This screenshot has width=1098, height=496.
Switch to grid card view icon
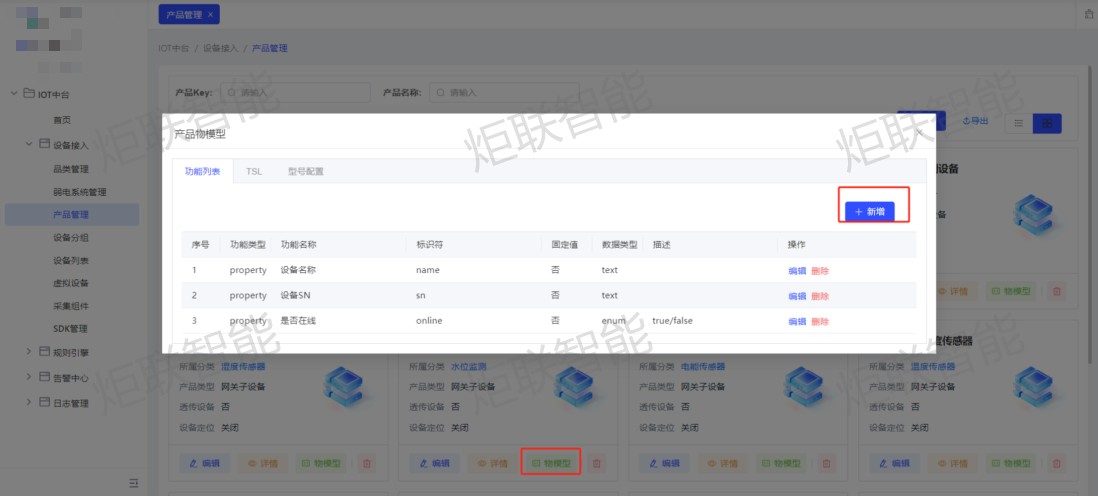[x=1048, y=123]
